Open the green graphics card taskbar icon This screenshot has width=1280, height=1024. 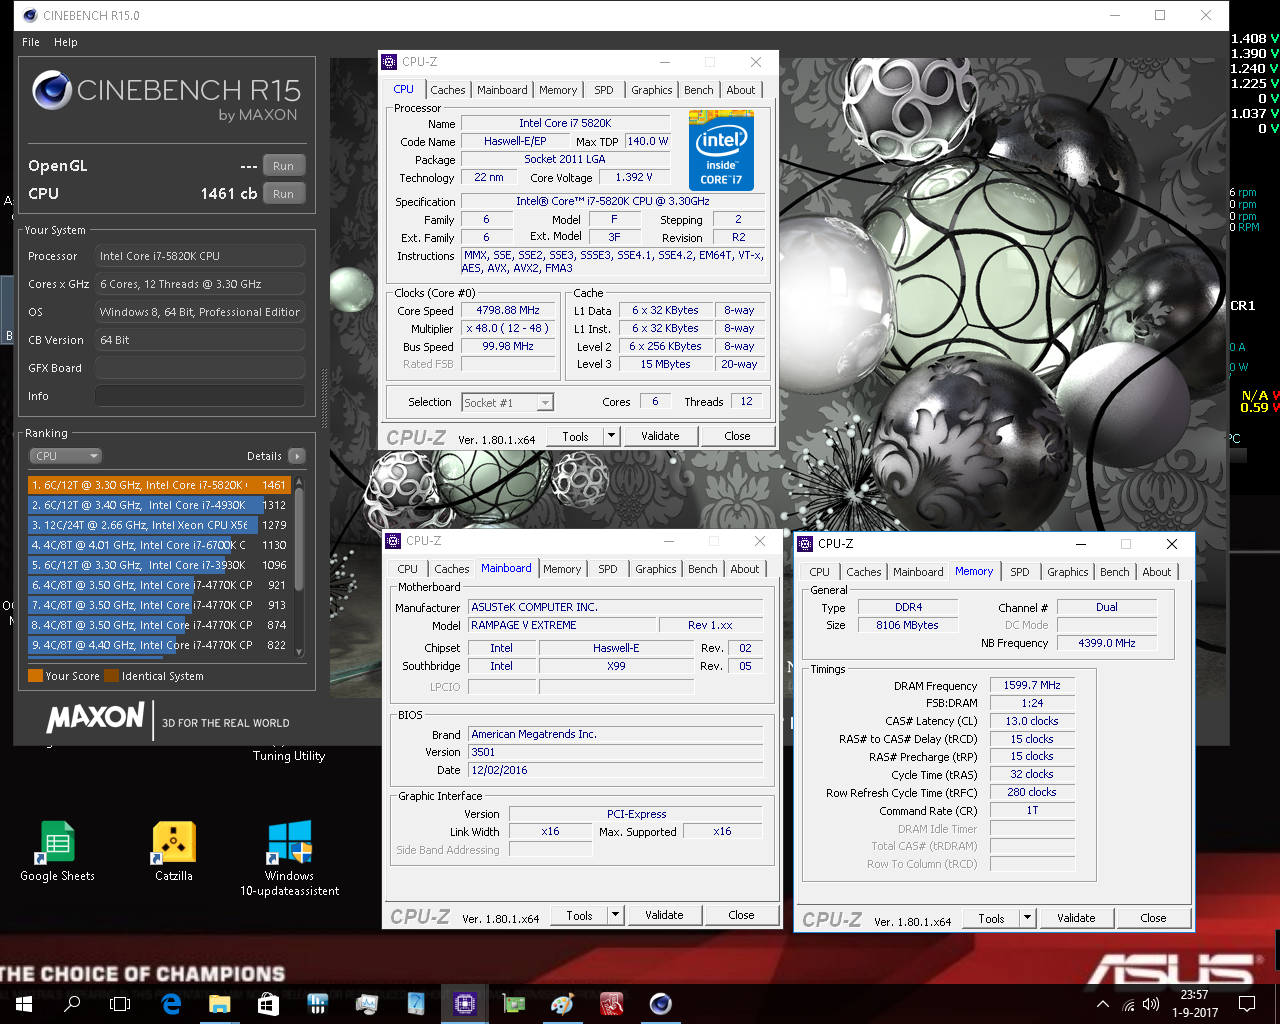(513, 1004)
